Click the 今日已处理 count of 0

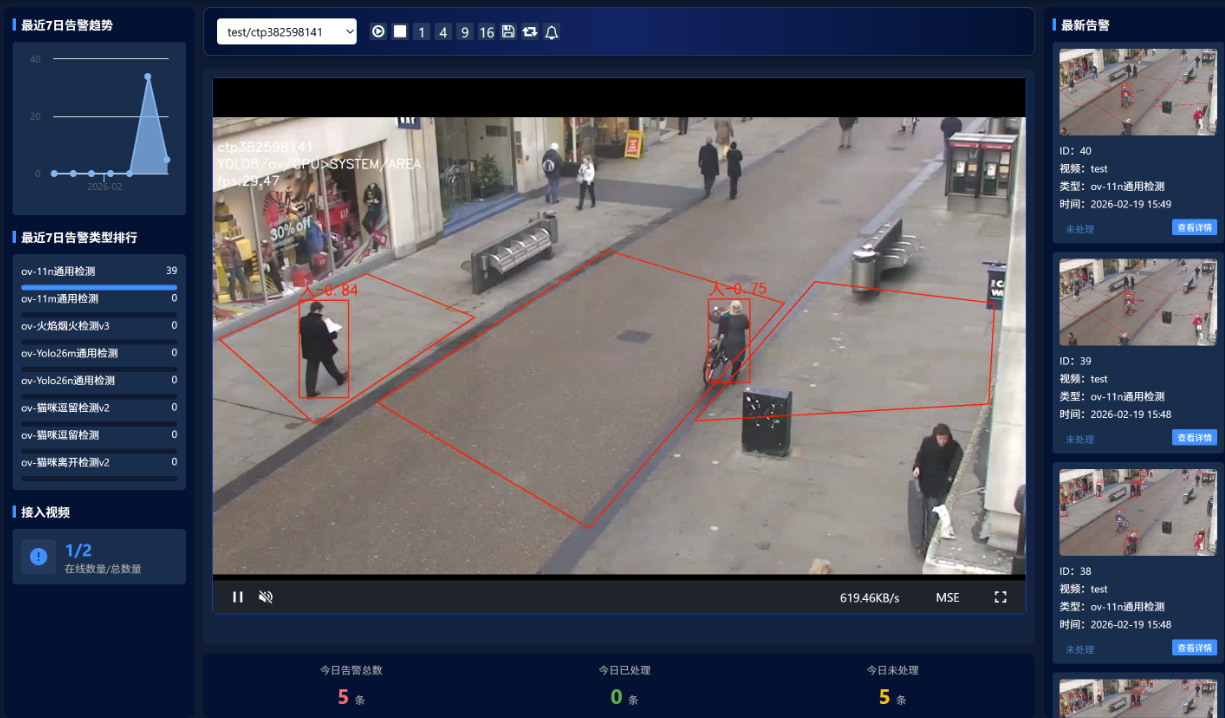point(616,697)
